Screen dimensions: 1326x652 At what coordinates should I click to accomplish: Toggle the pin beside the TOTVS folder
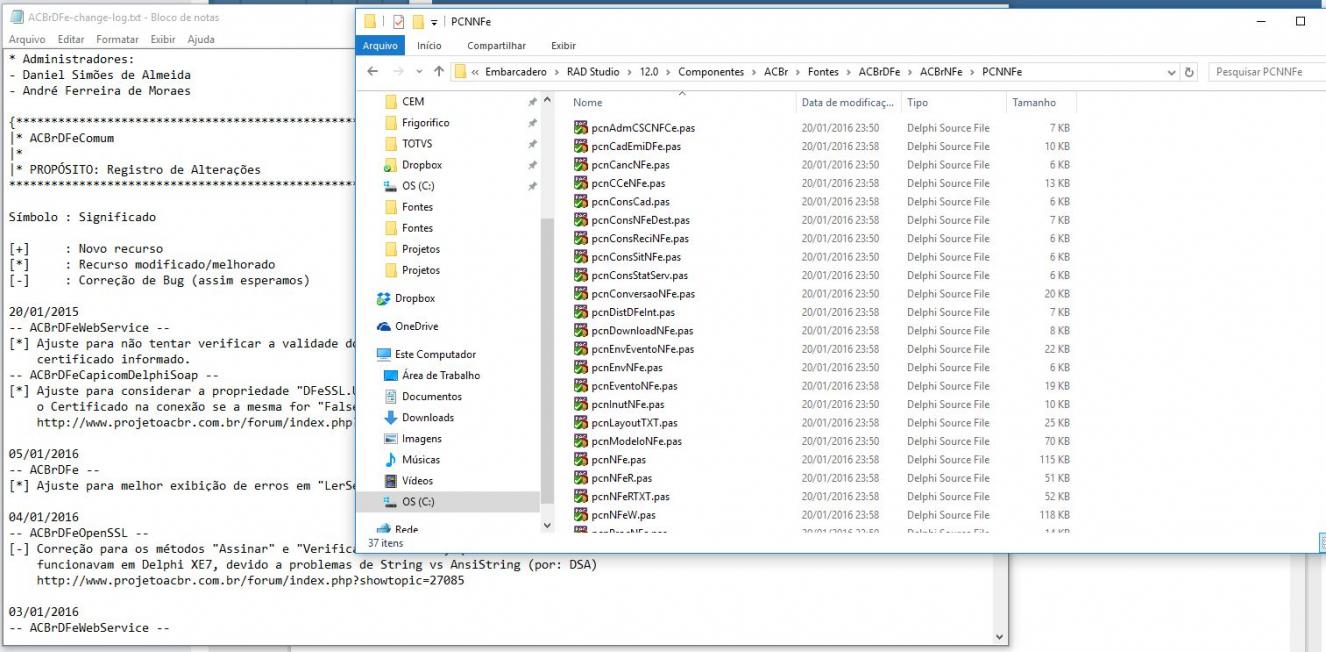[x=532, y=144]
